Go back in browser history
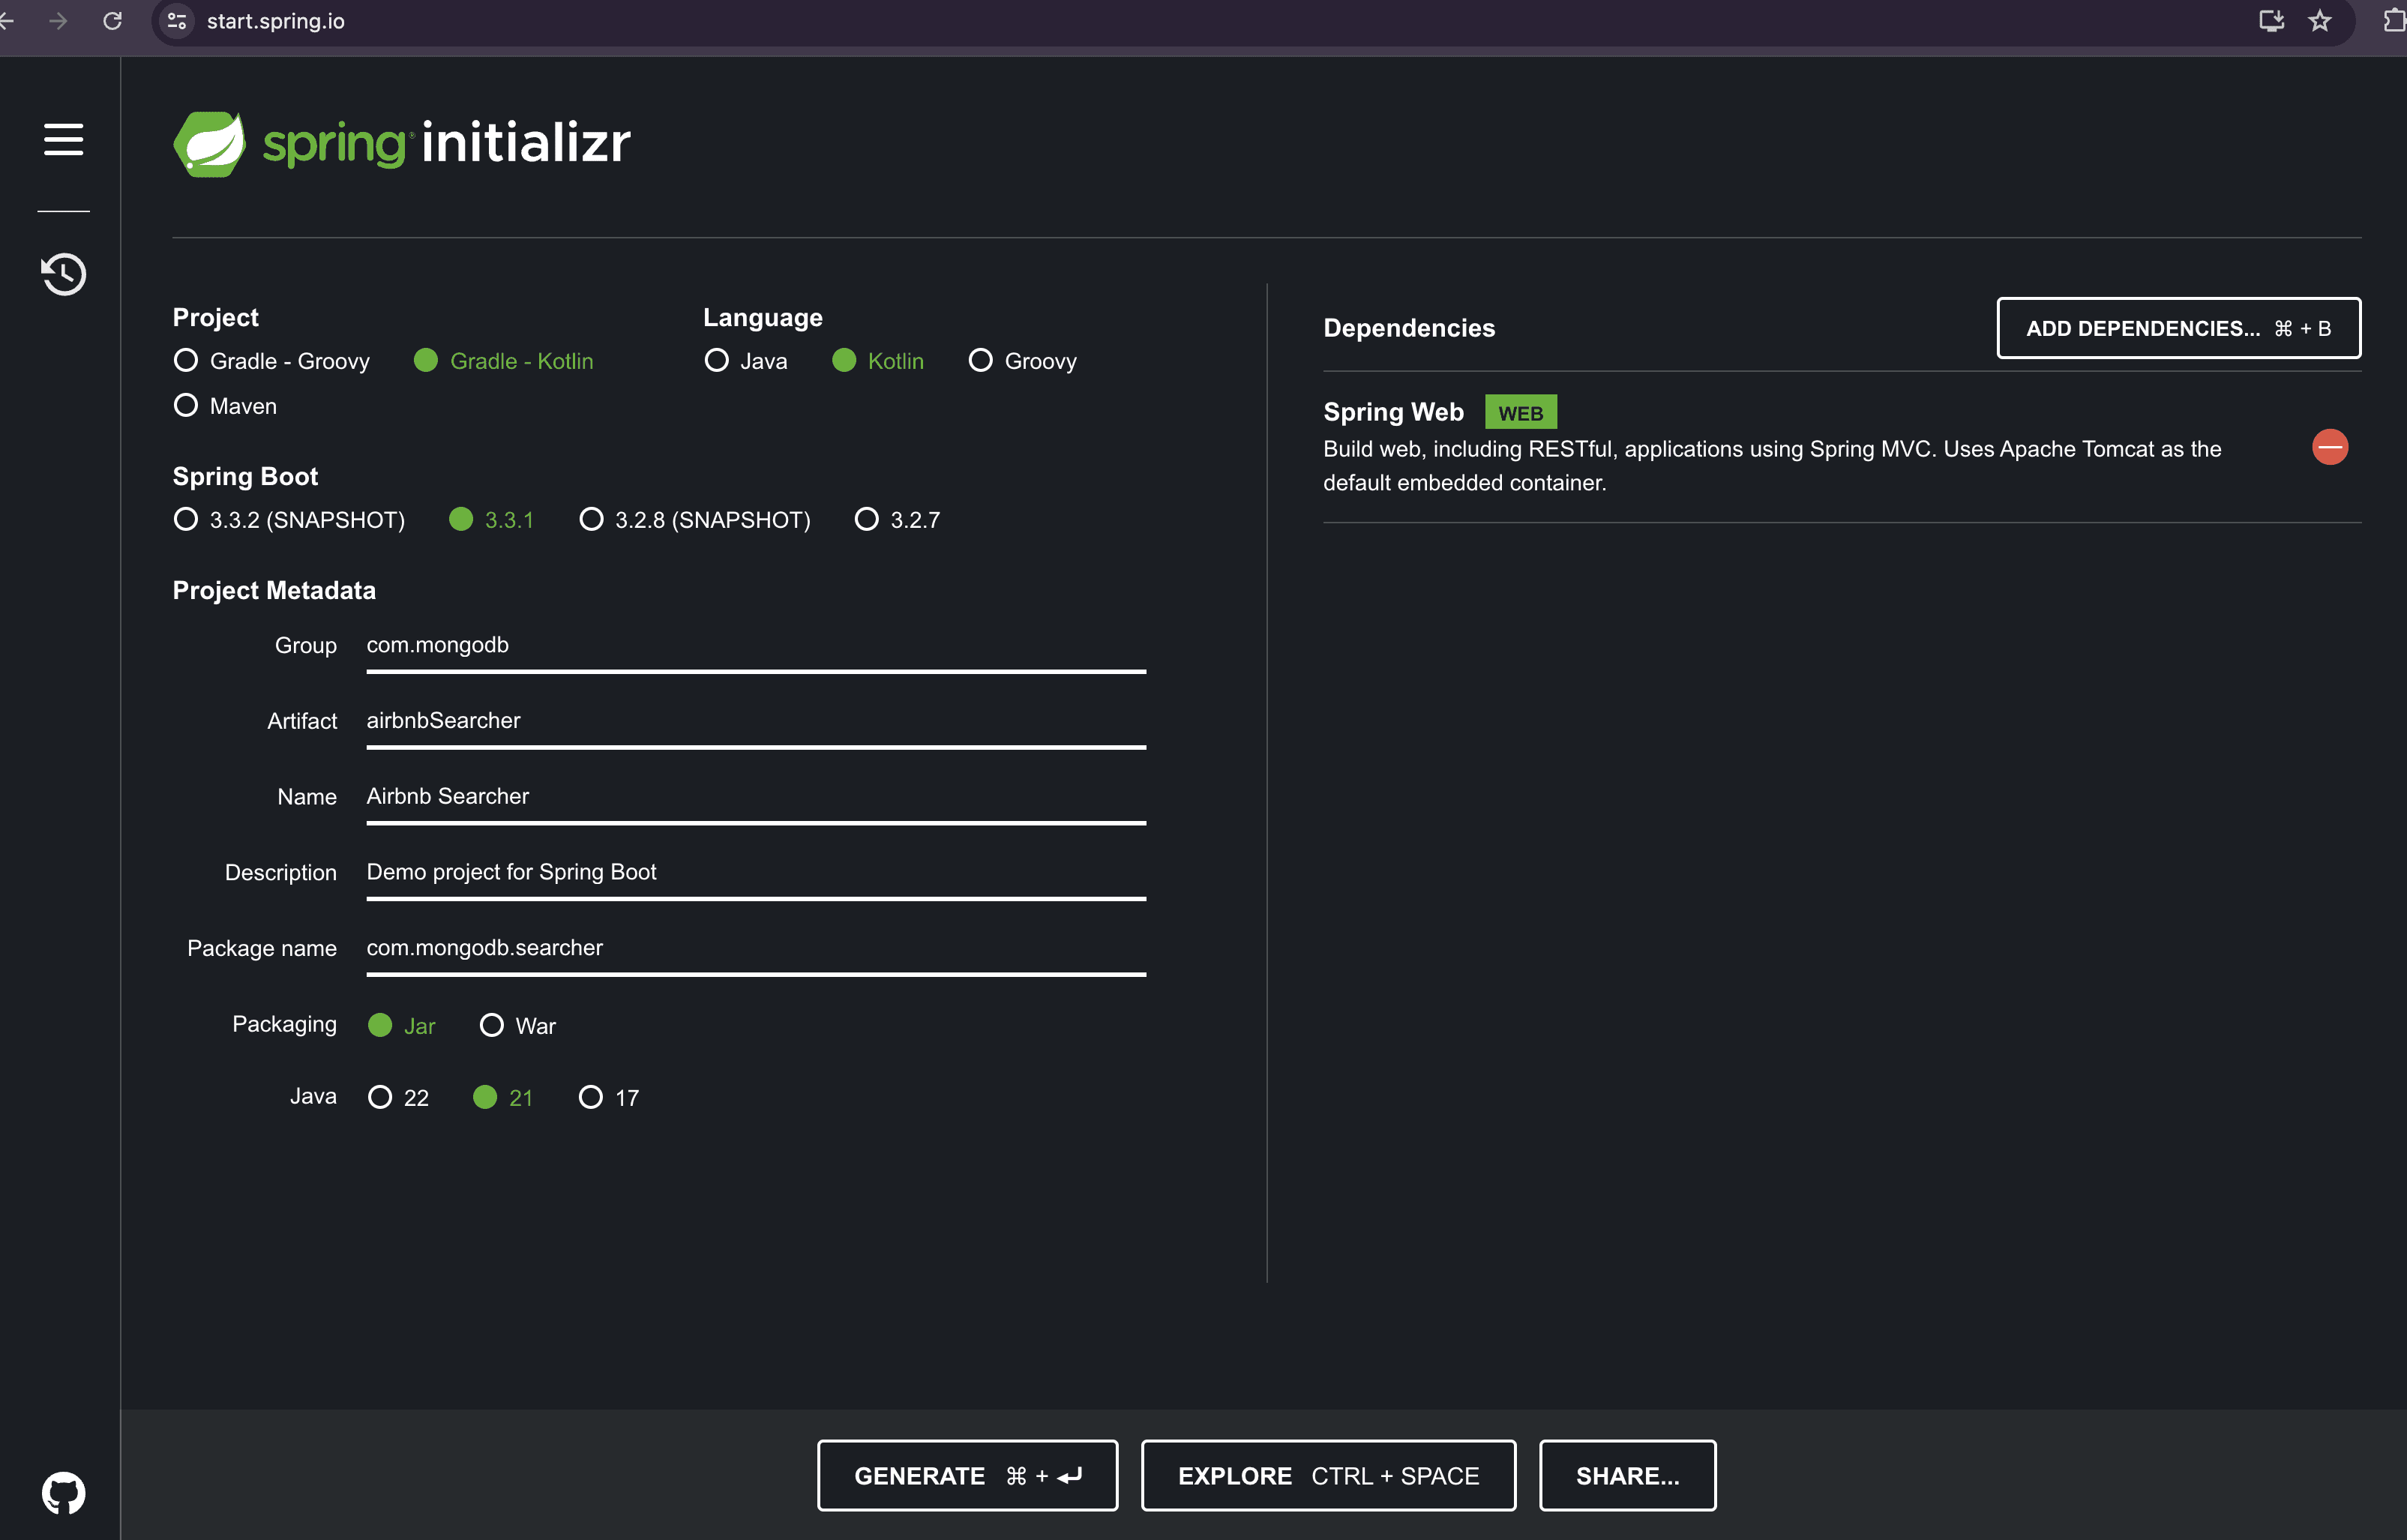The height and width of the screenshot is (1540, 2407). coord(6,21)
